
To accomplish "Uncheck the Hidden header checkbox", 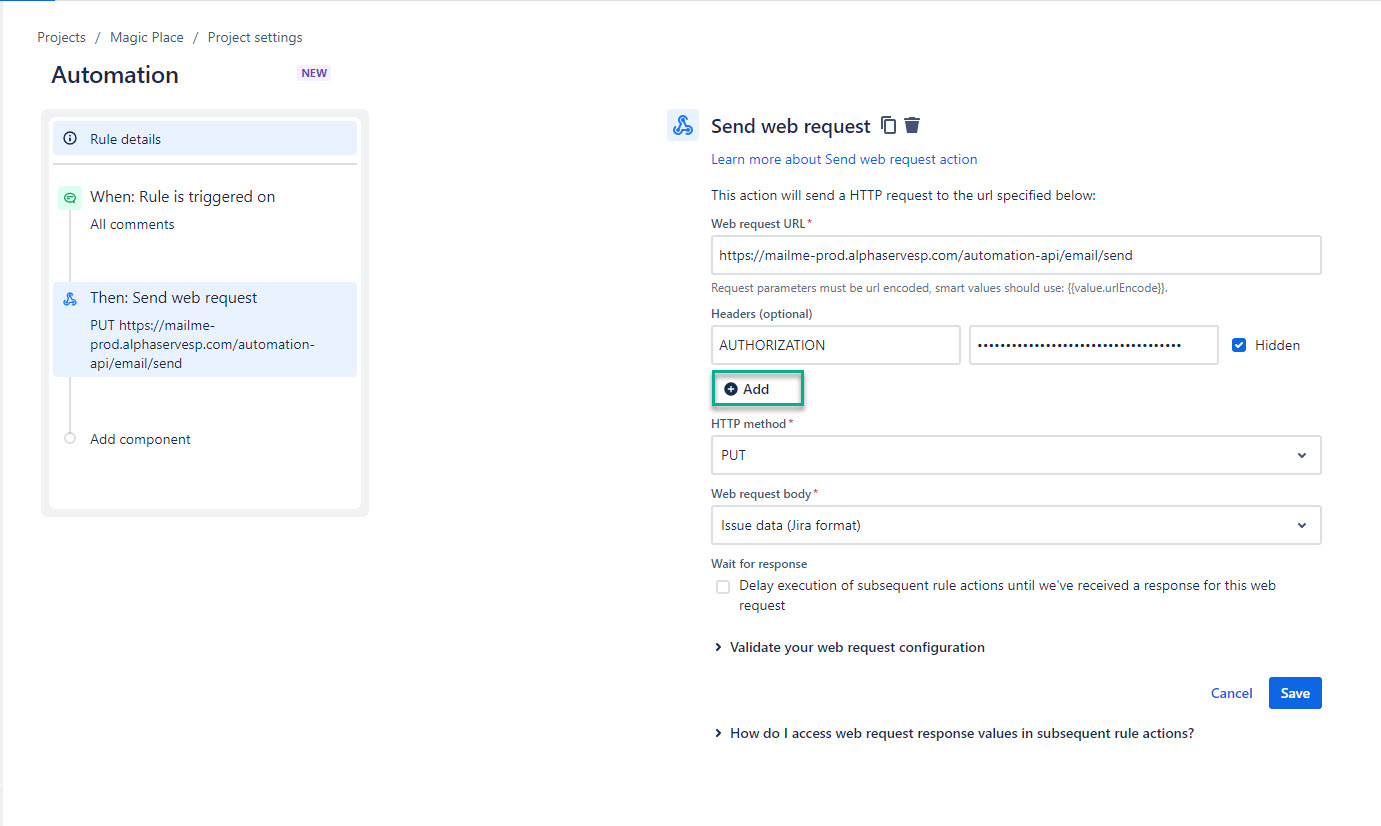I will click(1239, 345).
